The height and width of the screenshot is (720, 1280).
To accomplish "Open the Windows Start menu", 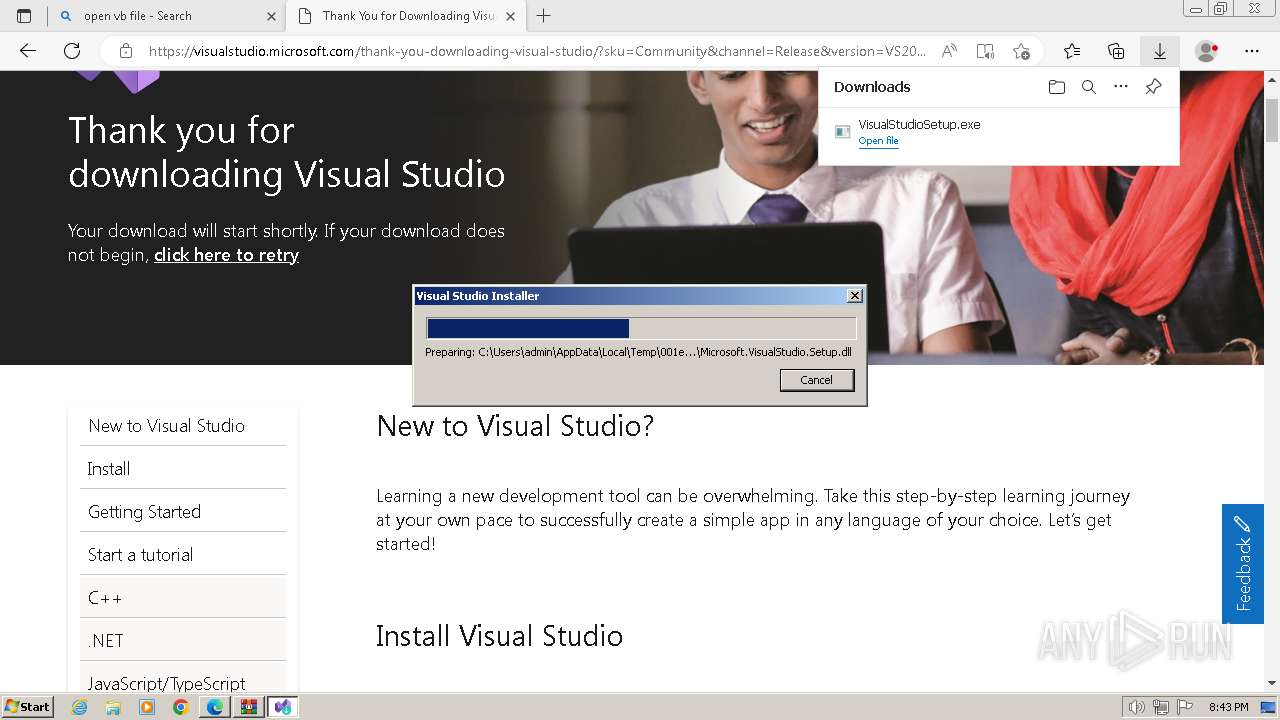I will click(x=28, y=707).
